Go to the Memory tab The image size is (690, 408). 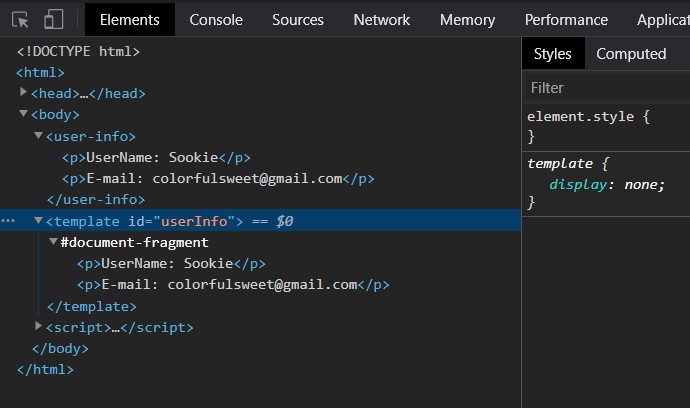(x=467, y=19)
